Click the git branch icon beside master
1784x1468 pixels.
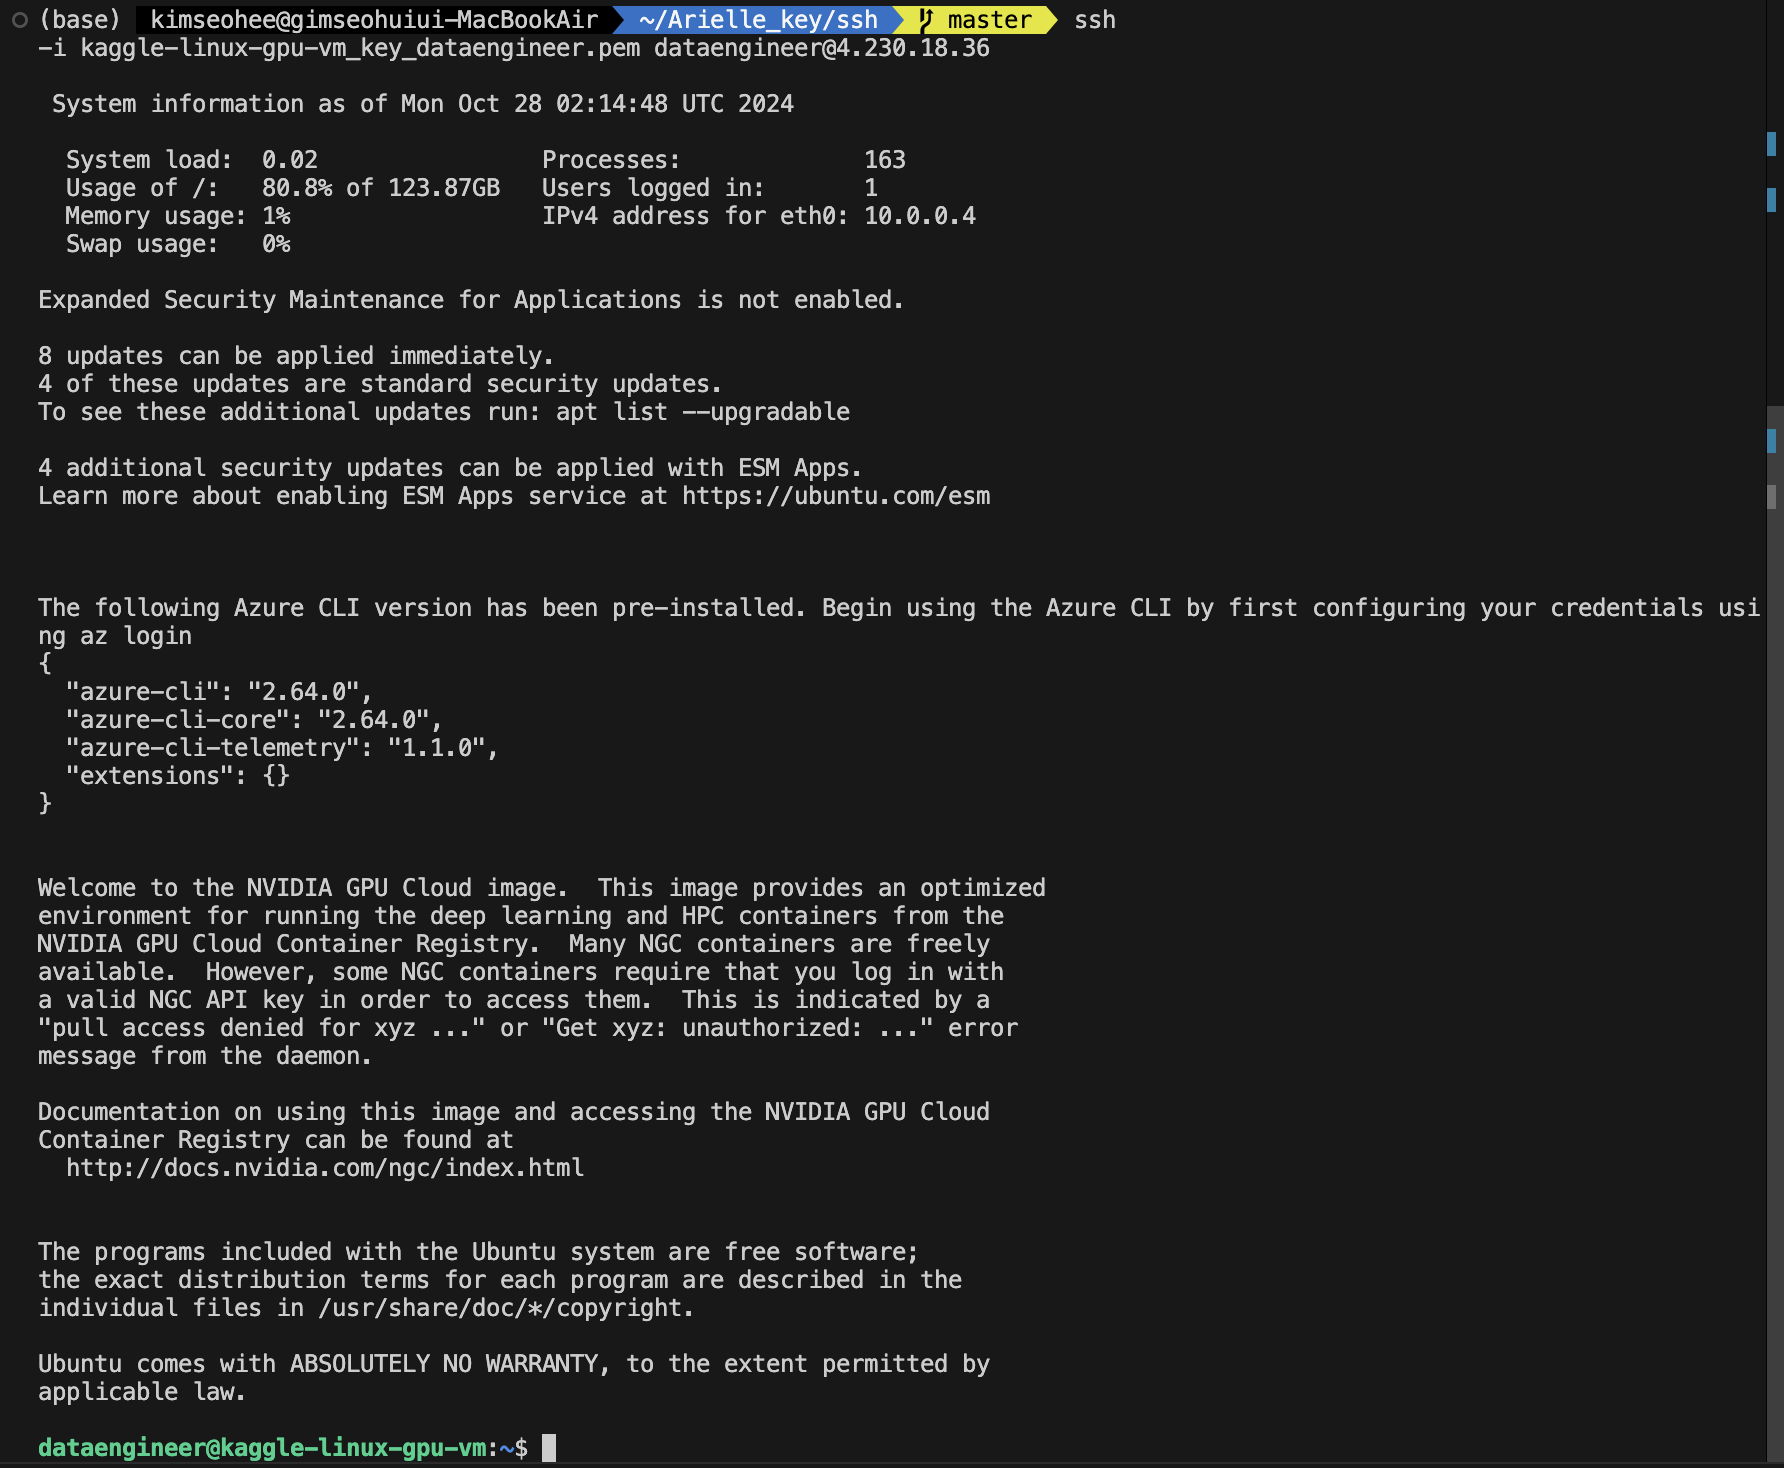click(x=926, y=20)
